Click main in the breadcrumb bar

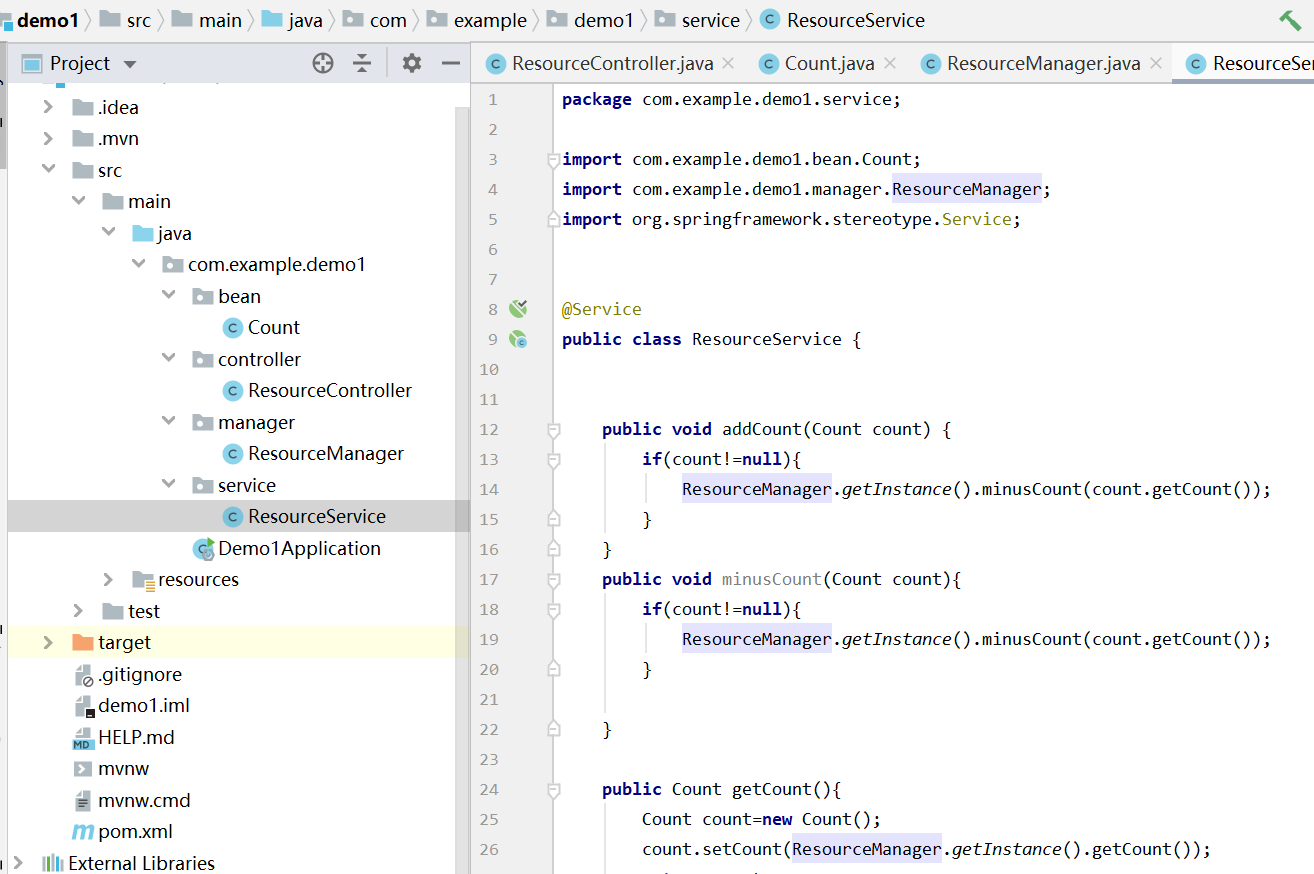[220, 20]
